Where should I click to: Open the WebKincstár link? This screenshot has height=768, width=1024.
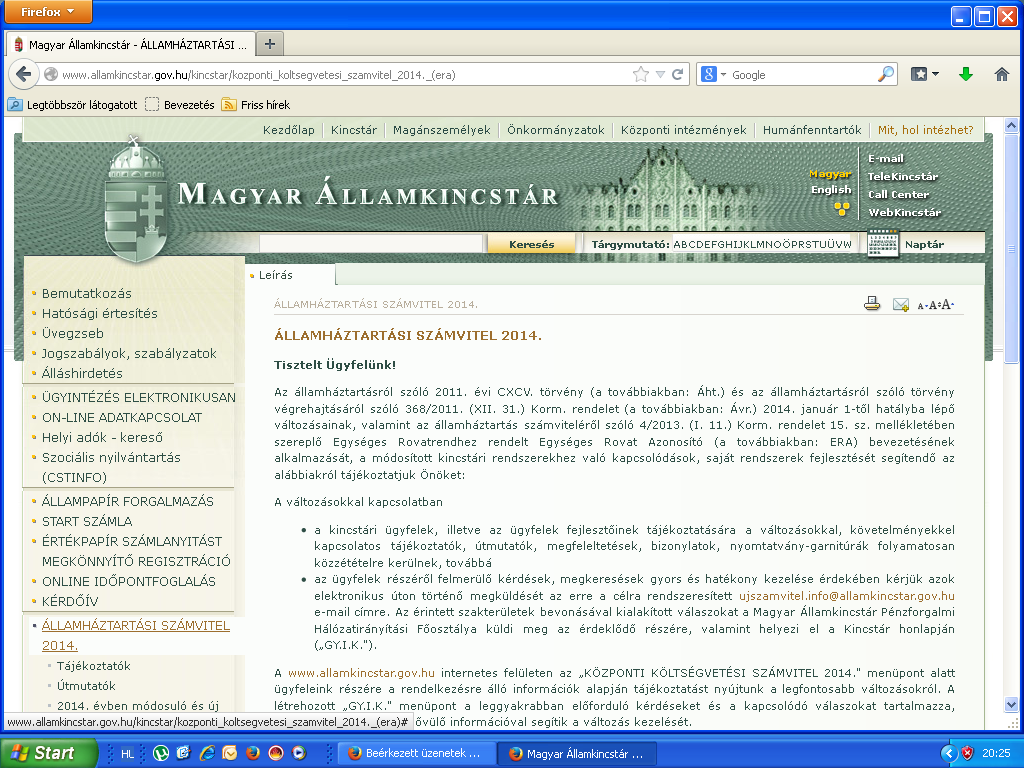click(904, 212)
